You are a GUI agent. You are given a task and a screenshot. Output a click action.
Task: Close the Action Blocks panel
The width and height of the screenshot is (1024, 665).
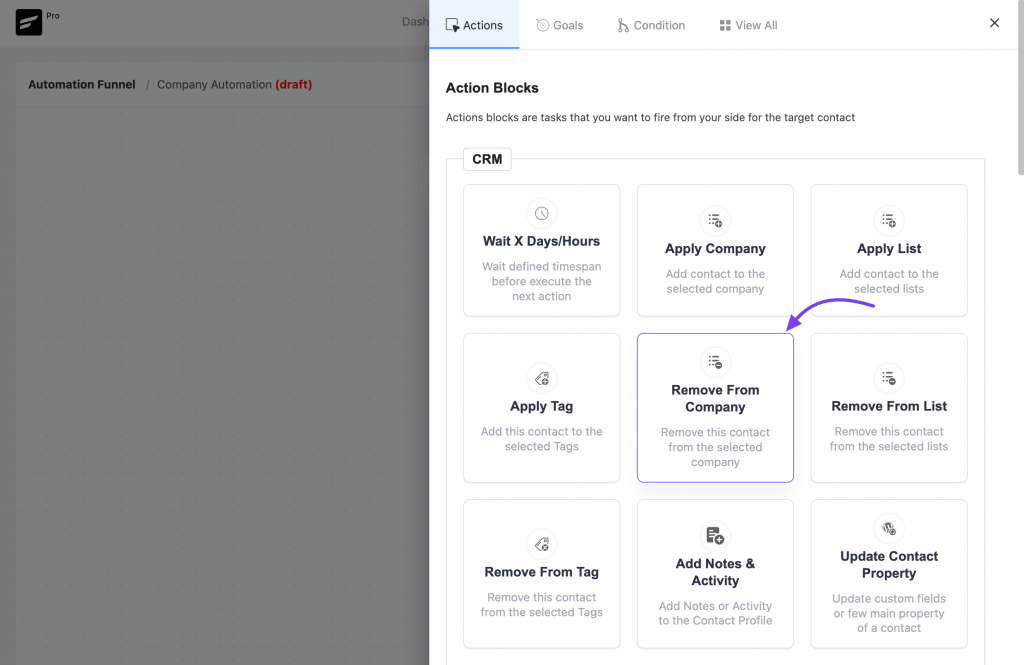point(994,22)
